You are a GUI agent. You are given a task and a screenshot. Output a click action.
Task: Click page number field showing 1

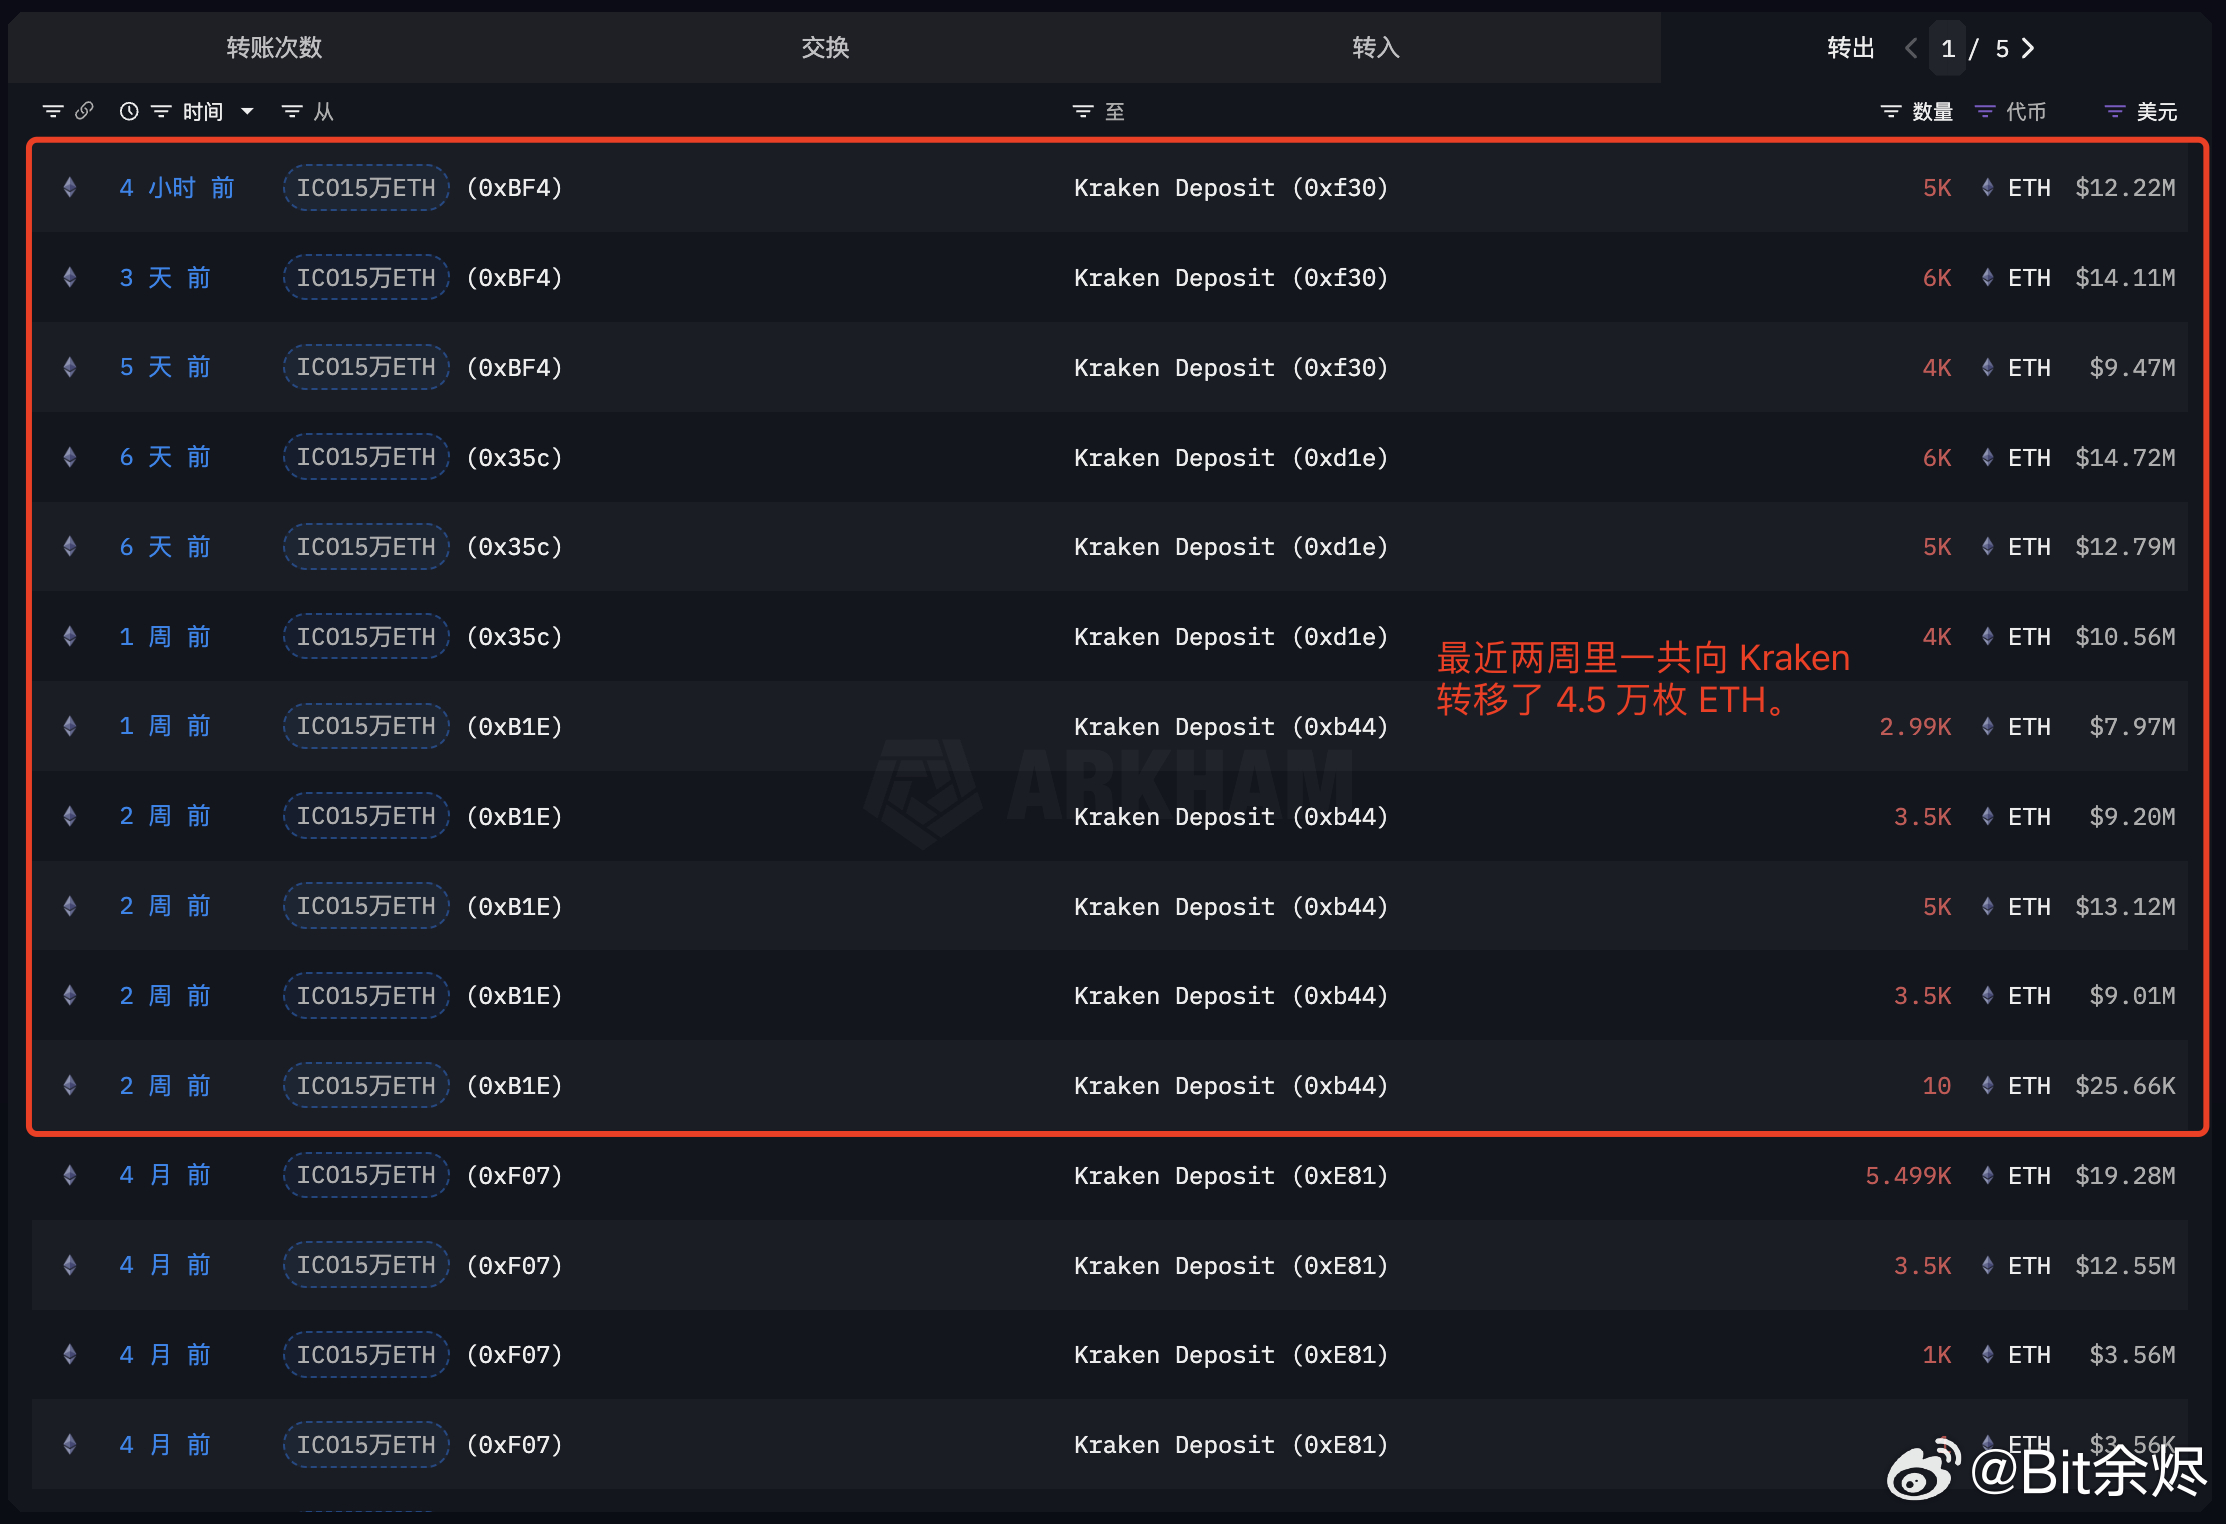pos(1948,49)
